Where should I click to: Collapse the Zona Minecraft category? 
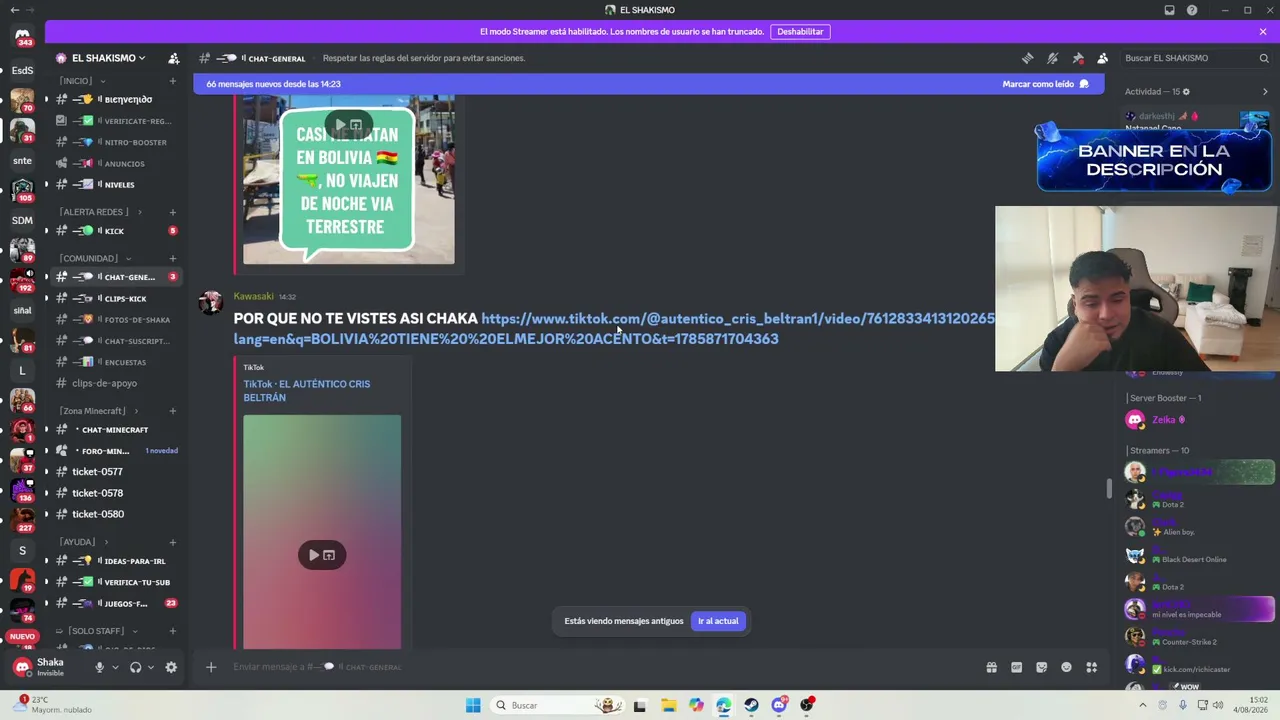(x=98, y=411)
